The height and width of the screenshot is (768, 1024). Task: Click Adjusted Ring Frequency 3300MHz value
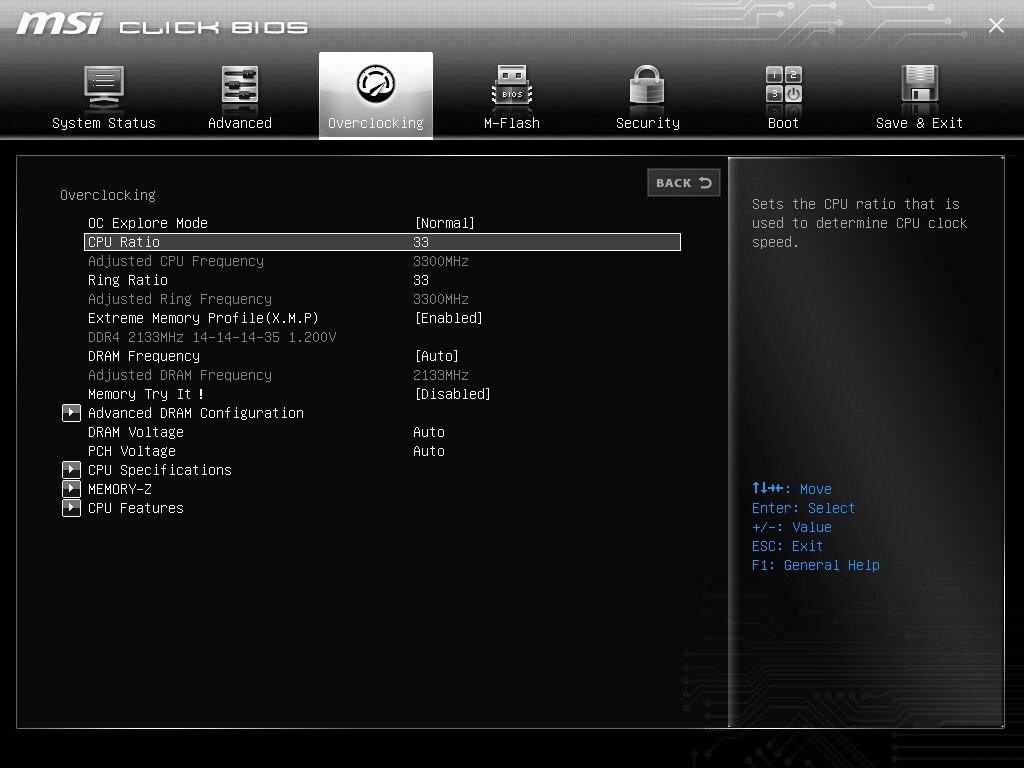point(441,299)
